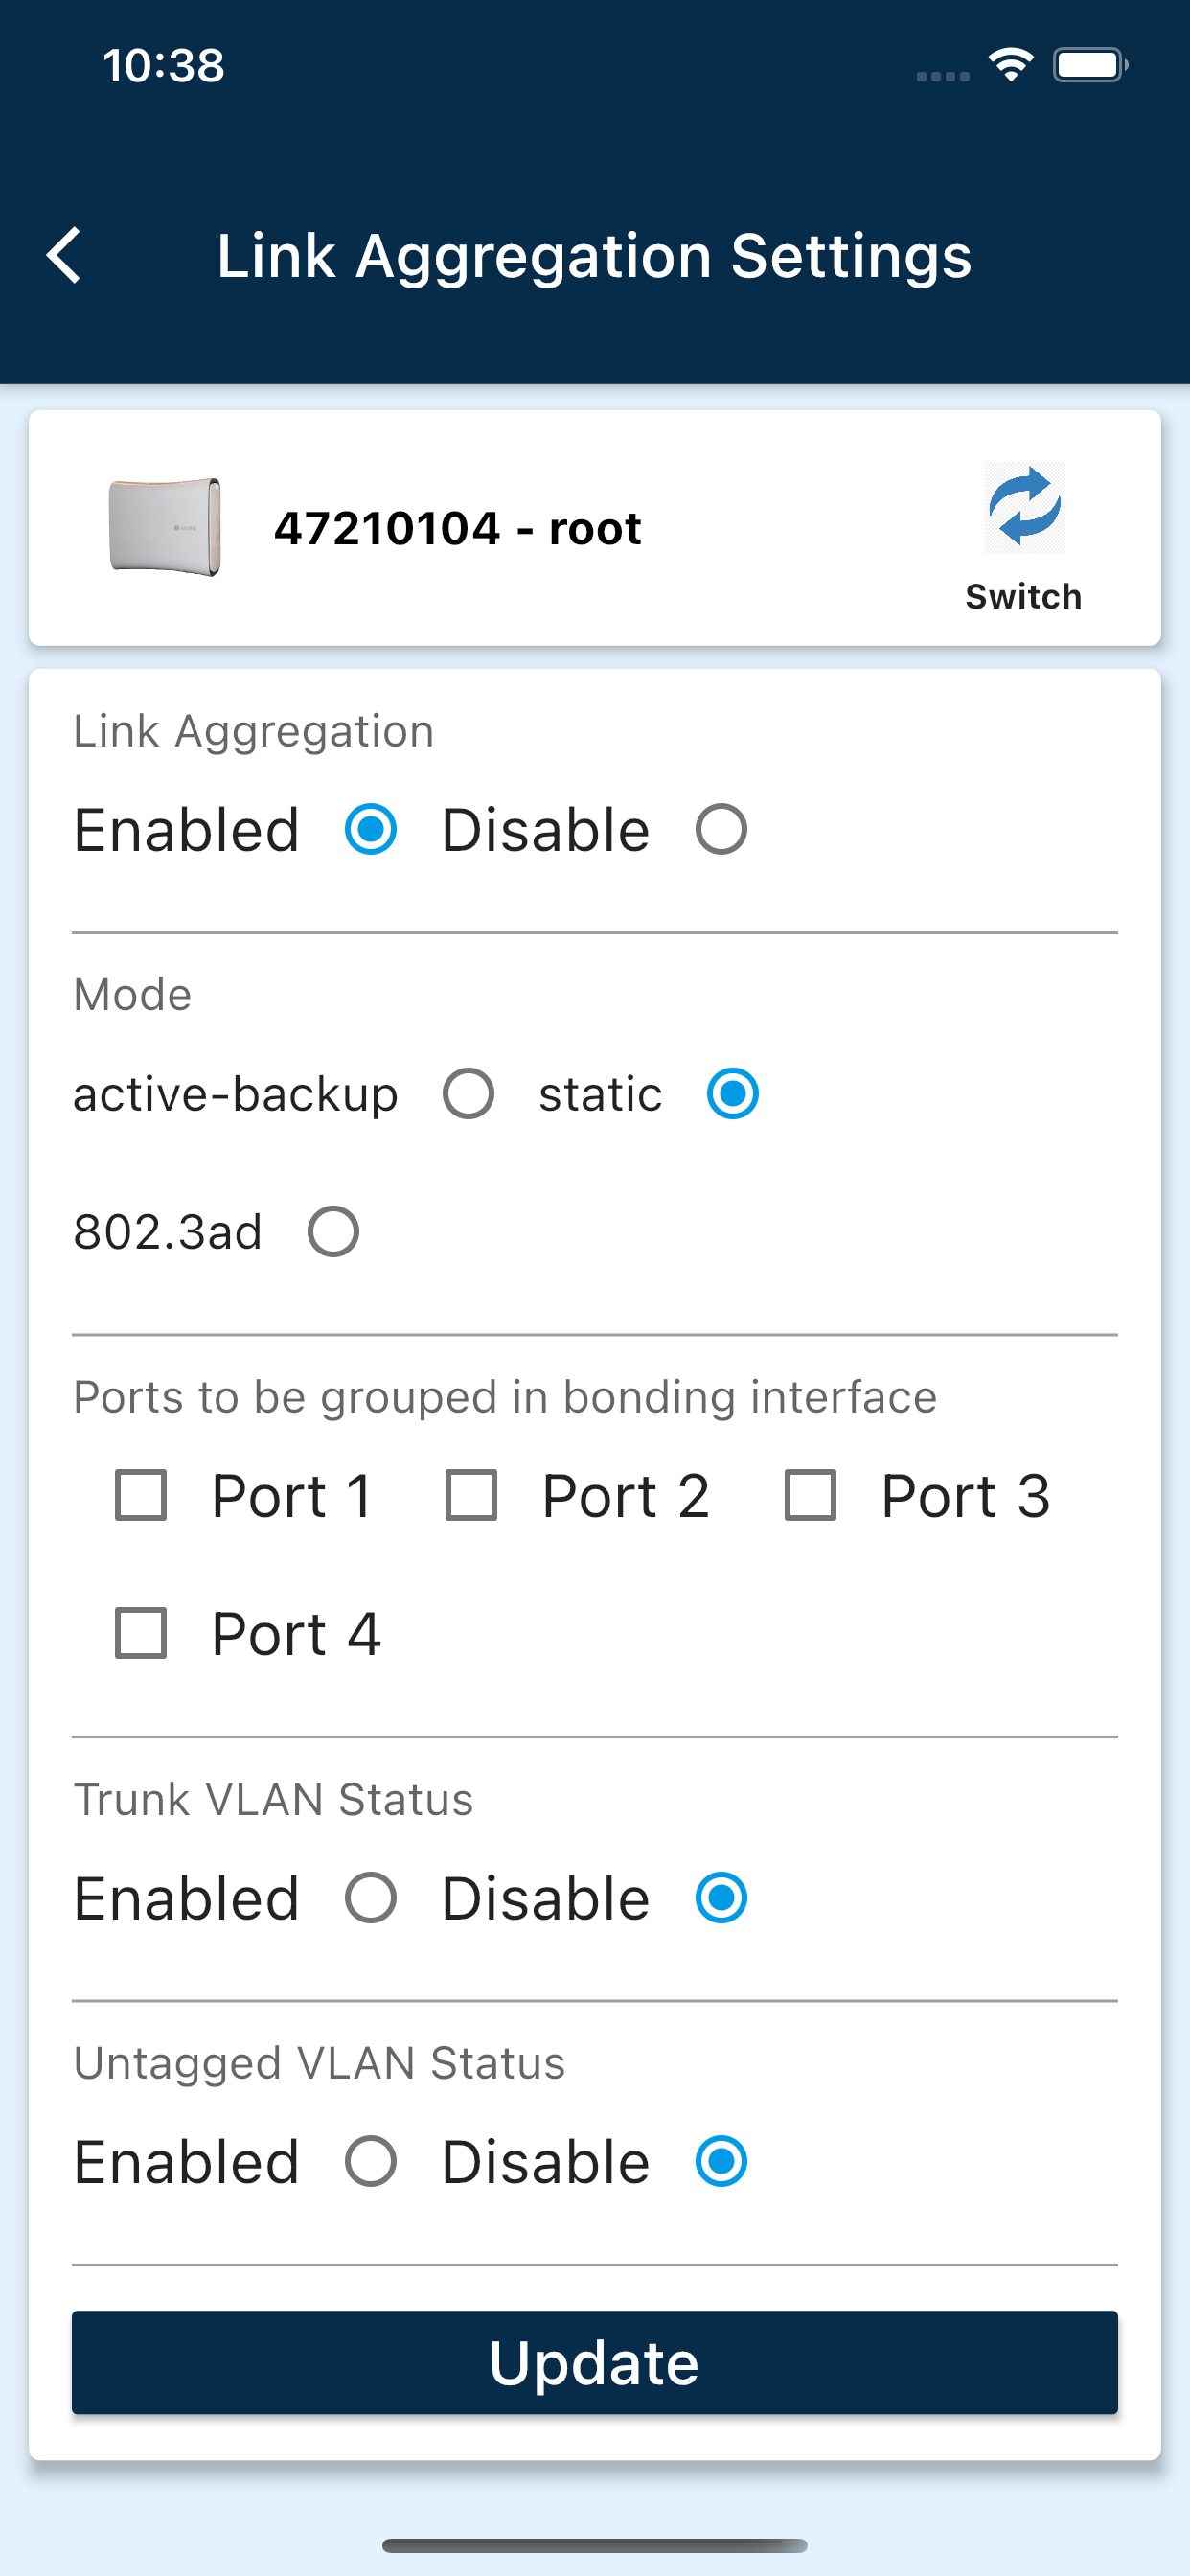Tap the back arrow in the header

tap(64, 256)
